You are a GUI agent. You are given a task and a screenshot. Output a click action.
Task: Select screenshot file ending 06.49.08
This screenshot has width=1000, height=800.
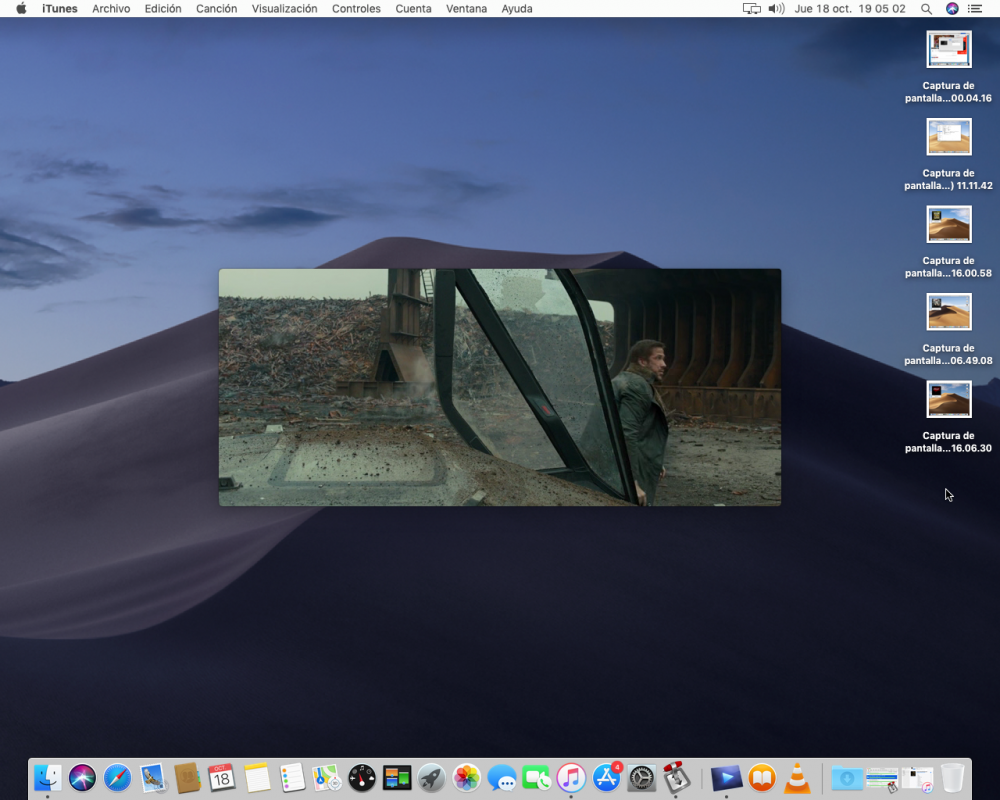point(948,329)
